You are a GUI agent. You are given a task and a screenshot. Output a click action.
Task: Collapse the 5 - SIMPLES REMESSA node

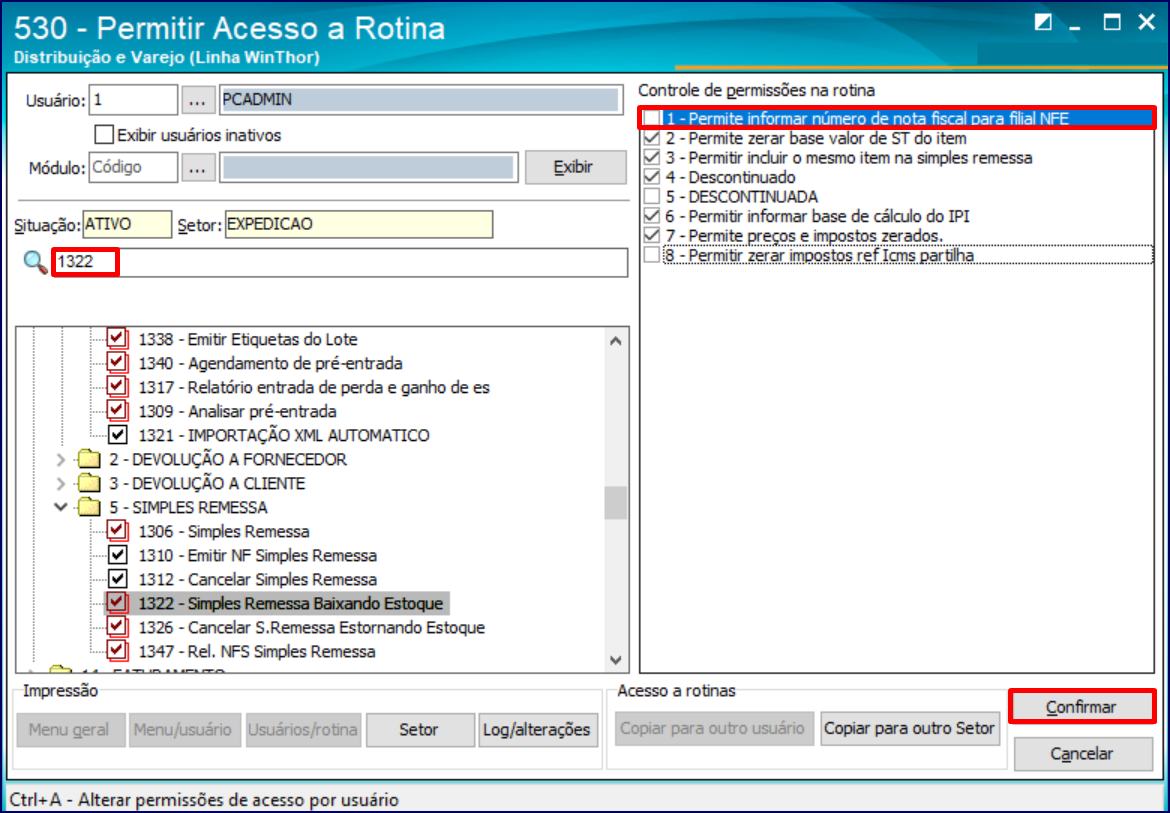click(x=61, y=507)
